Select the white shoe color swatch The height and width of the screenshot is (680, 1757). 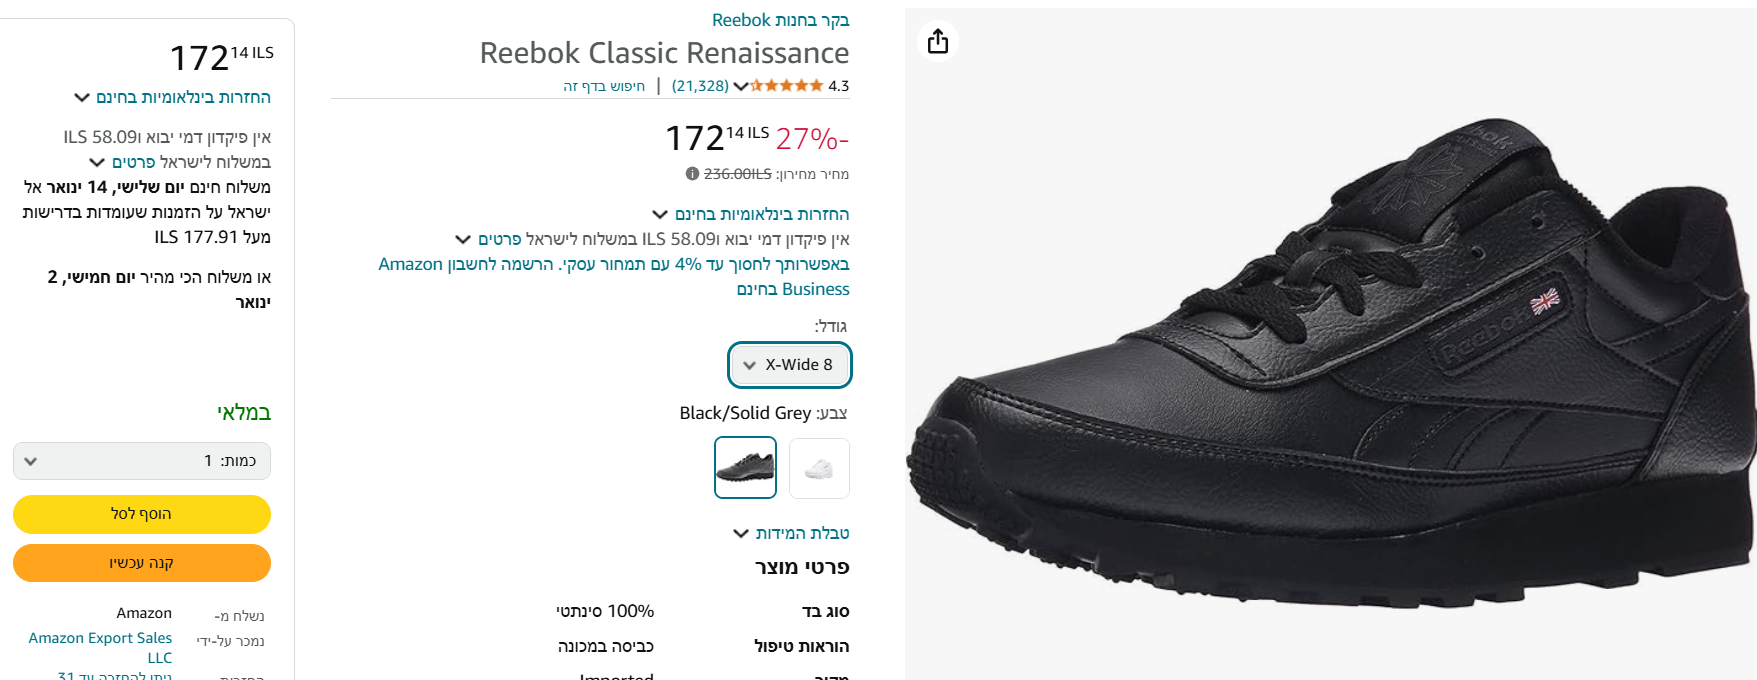pos(819,467)
